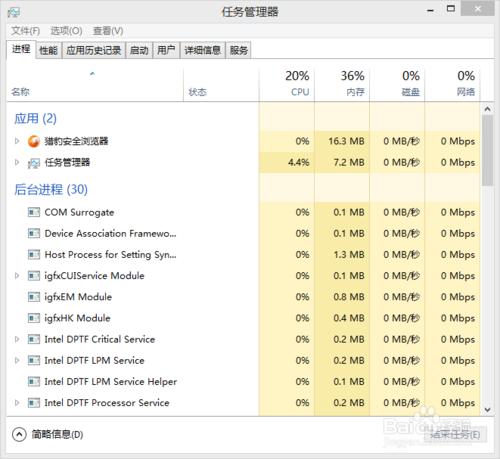Image resolution: width=500 pixels, height=459 pixels.
Task: Click the vertical scrollbar thumb
Action: (x=487, y=150)
